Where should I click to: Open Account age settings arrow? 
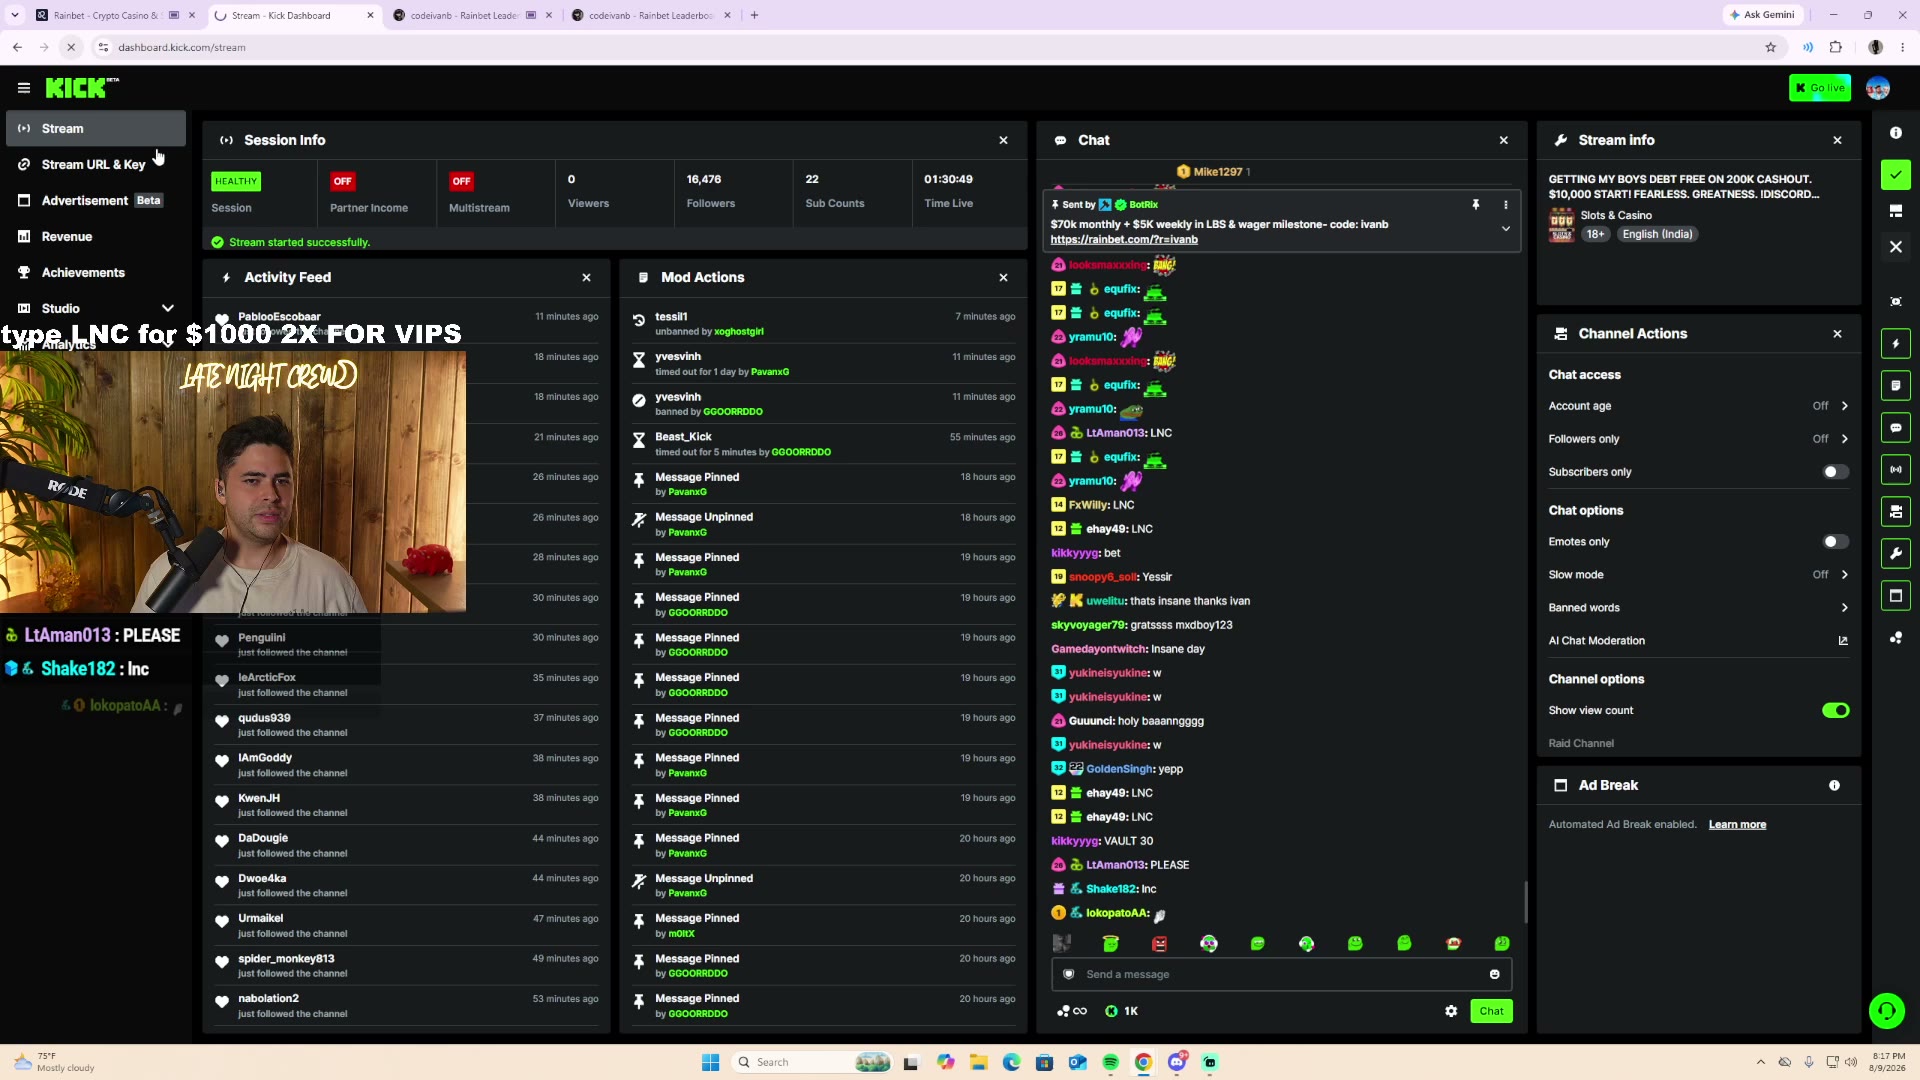click(x=1845, y=406)
